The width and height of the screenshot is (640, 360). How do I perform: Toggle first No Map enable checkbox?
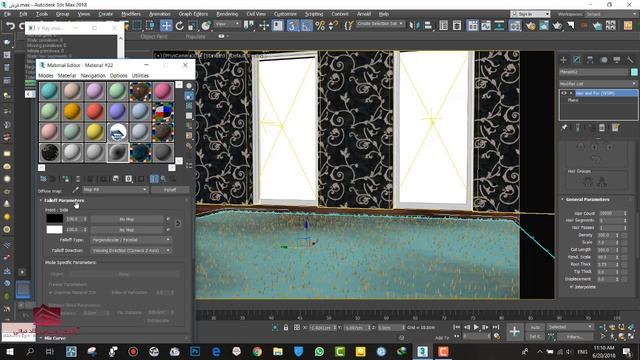click(x=168, y=219)
